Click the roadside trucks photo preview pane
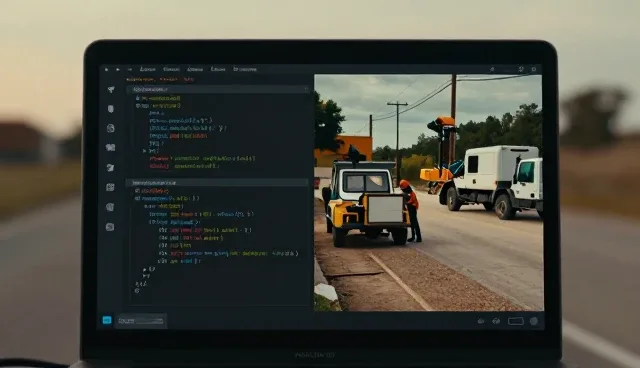 point(429,192)
